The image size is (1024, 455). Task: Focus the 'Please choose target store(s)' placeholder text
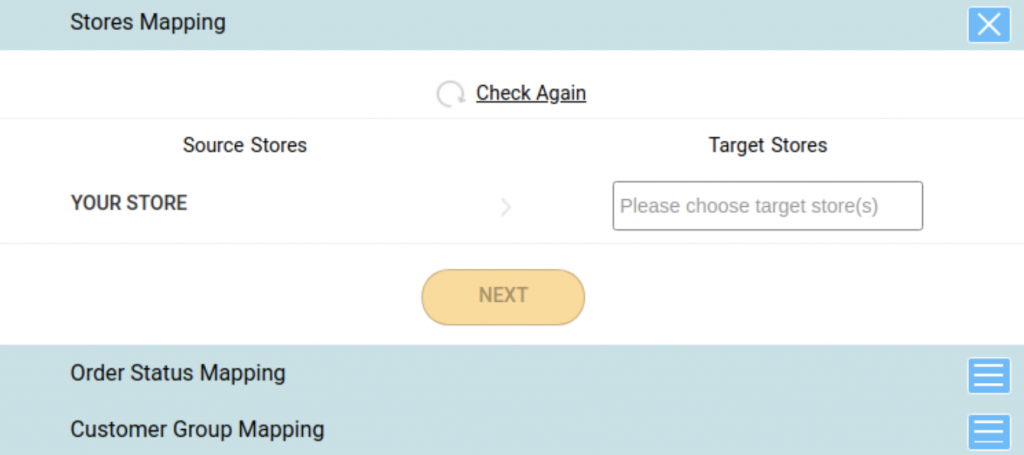[x=749, y=206]
